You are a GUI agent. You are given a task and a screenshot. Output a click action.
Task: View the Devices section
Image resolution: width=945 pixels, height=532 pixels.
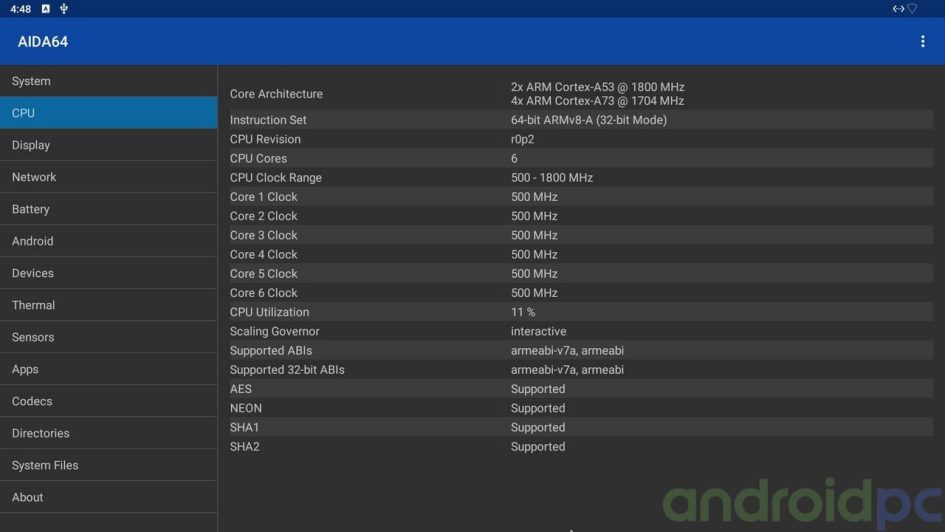(108, 273)
